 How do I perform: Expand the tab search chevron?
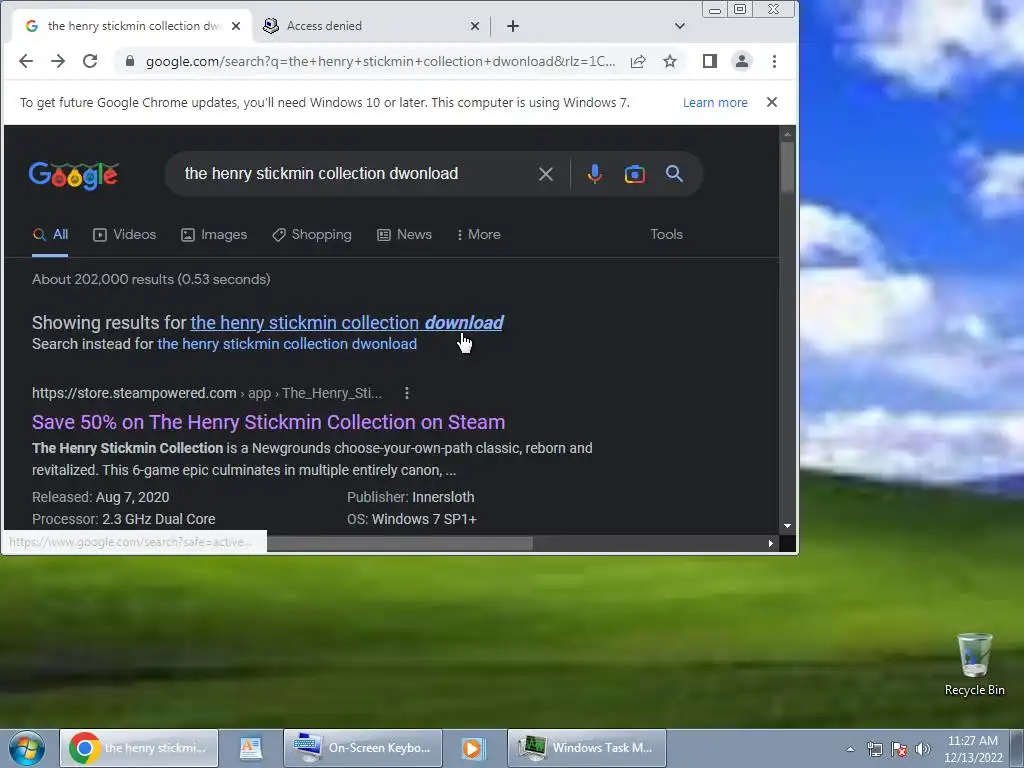click(x=680, y=26)
